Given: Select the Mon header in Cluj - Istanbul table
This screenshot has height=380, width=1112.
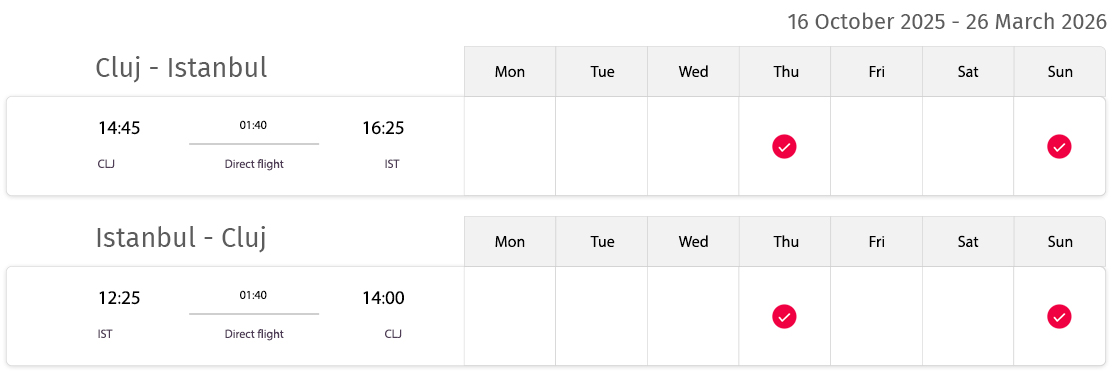Looking at the screenshot, I should [510, 72].
